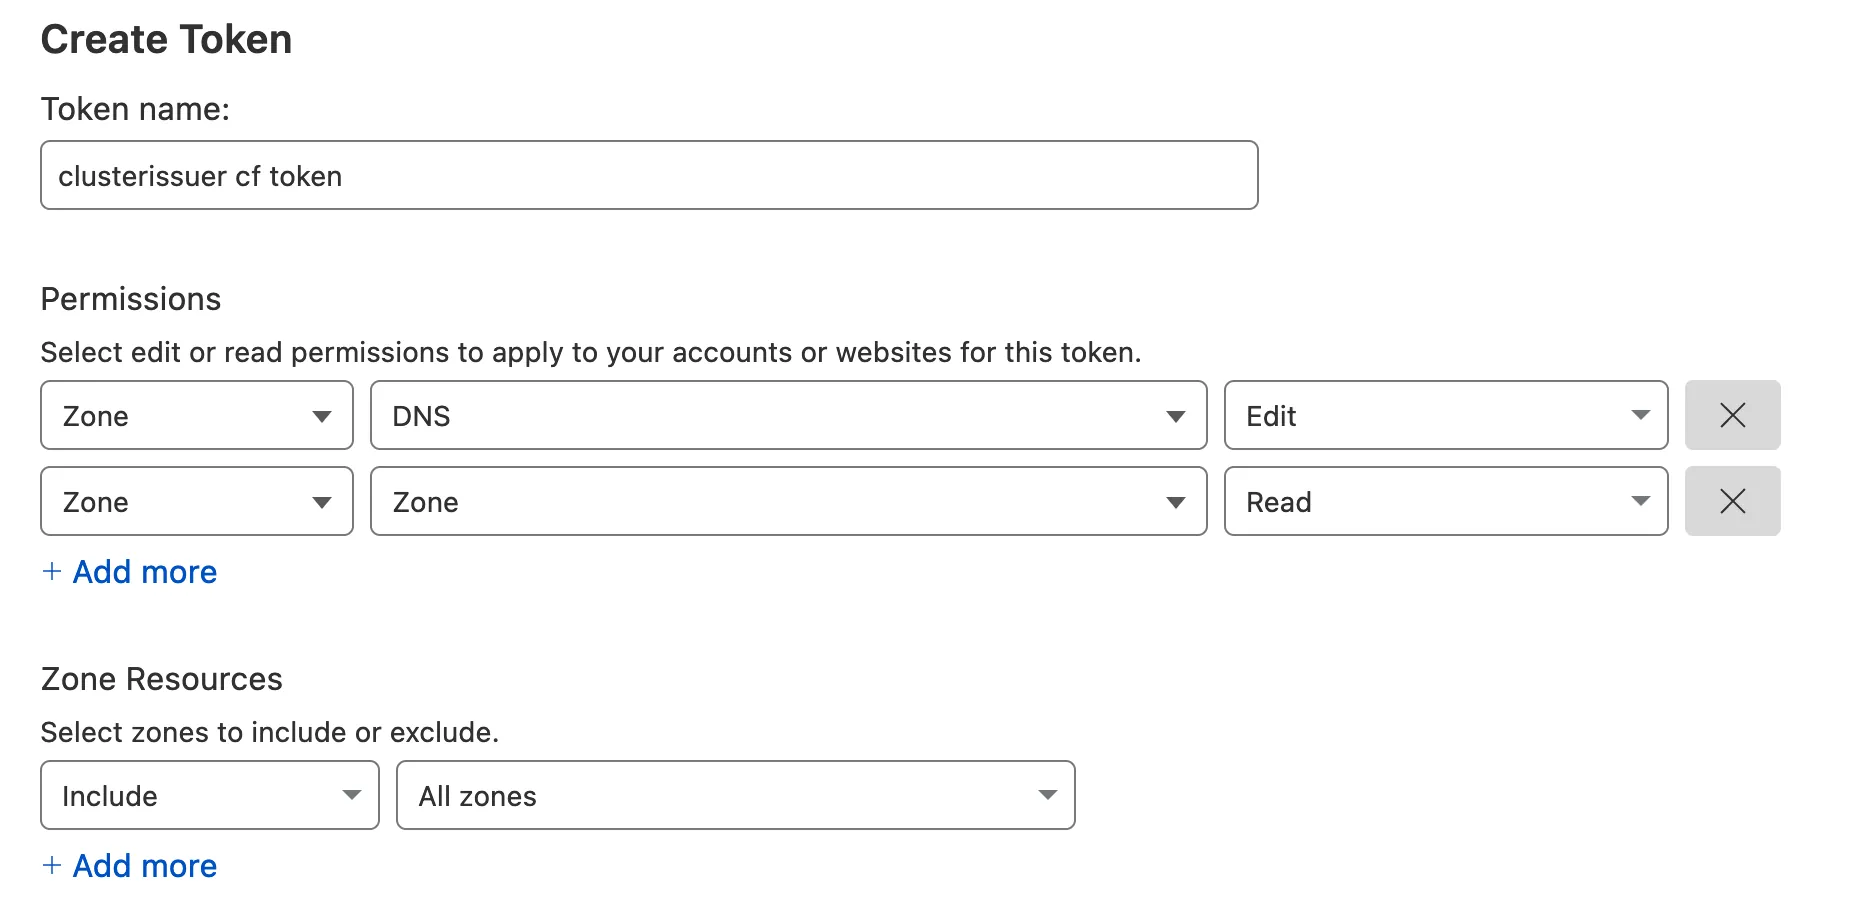This screenshot has height=914, width=1866.
Task: Expand middle Zone dropdown in Read row
Action: pos(788,501)
